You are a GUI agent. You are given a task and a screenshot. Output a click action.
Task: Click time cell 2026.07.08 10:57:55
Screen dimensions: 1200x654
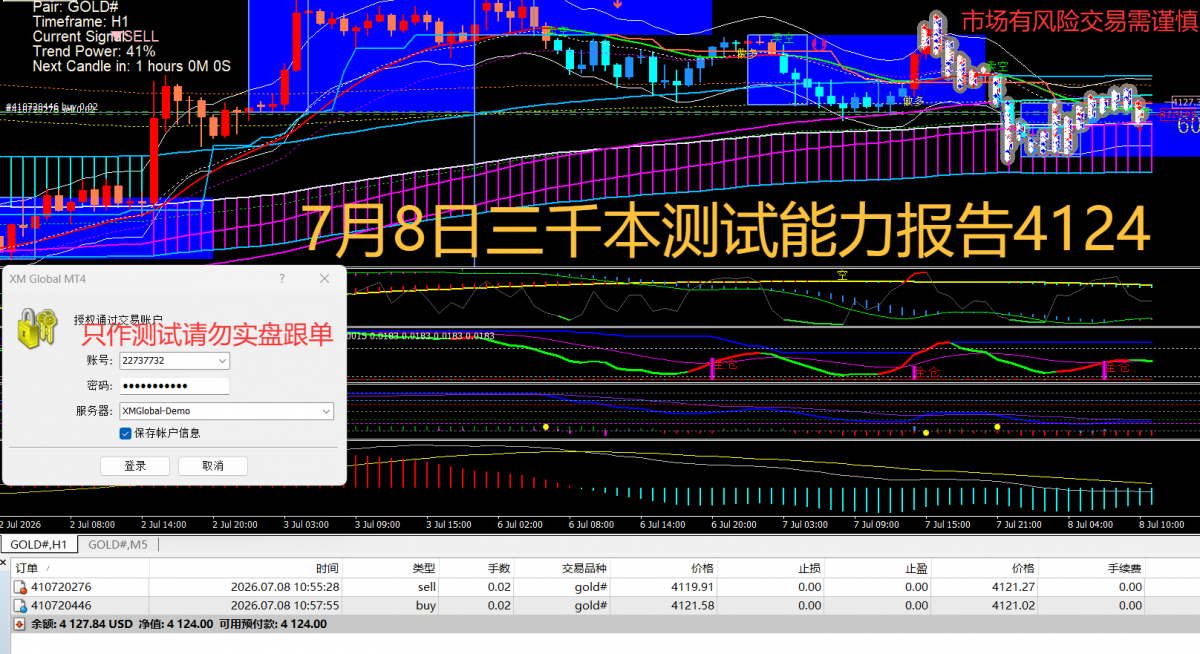click(x=284, y=605)
